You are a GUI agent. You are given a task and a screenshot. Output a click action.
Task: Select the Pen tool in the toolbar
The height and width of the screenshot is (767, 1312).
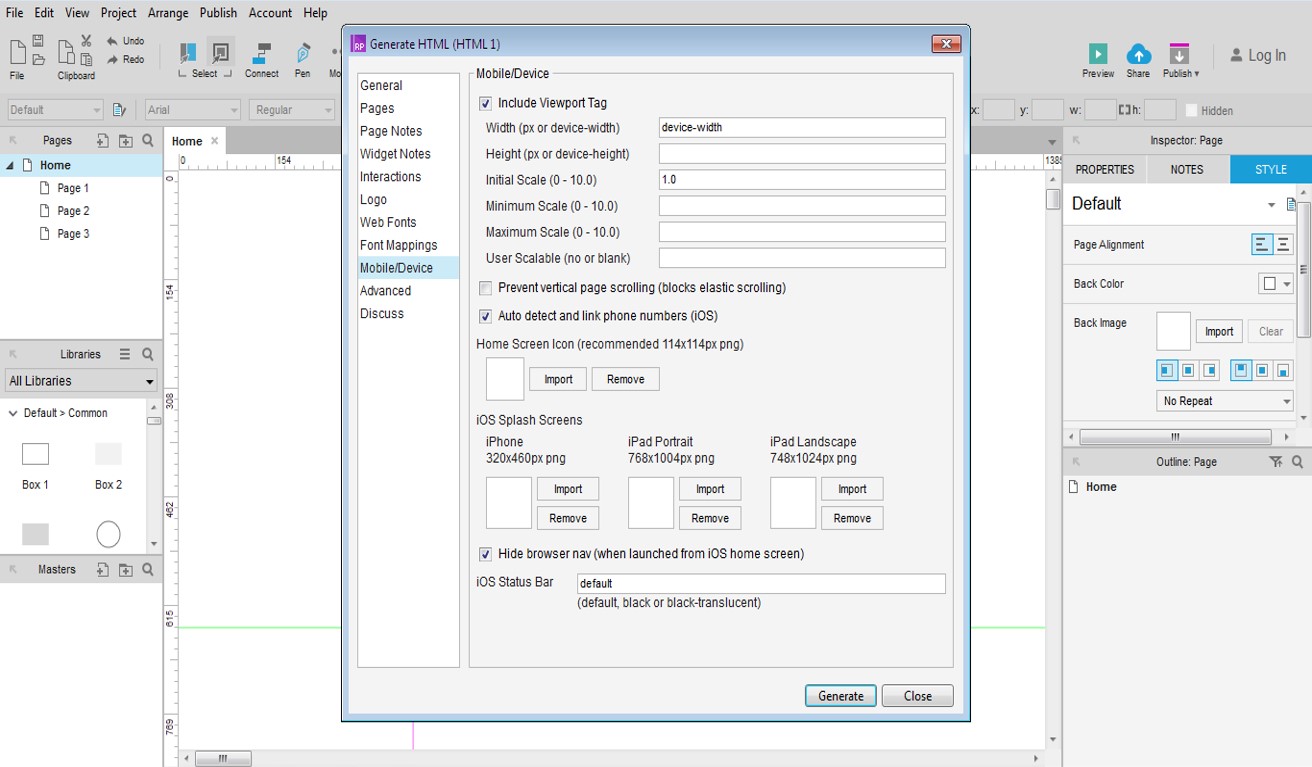tap(301, 55)
